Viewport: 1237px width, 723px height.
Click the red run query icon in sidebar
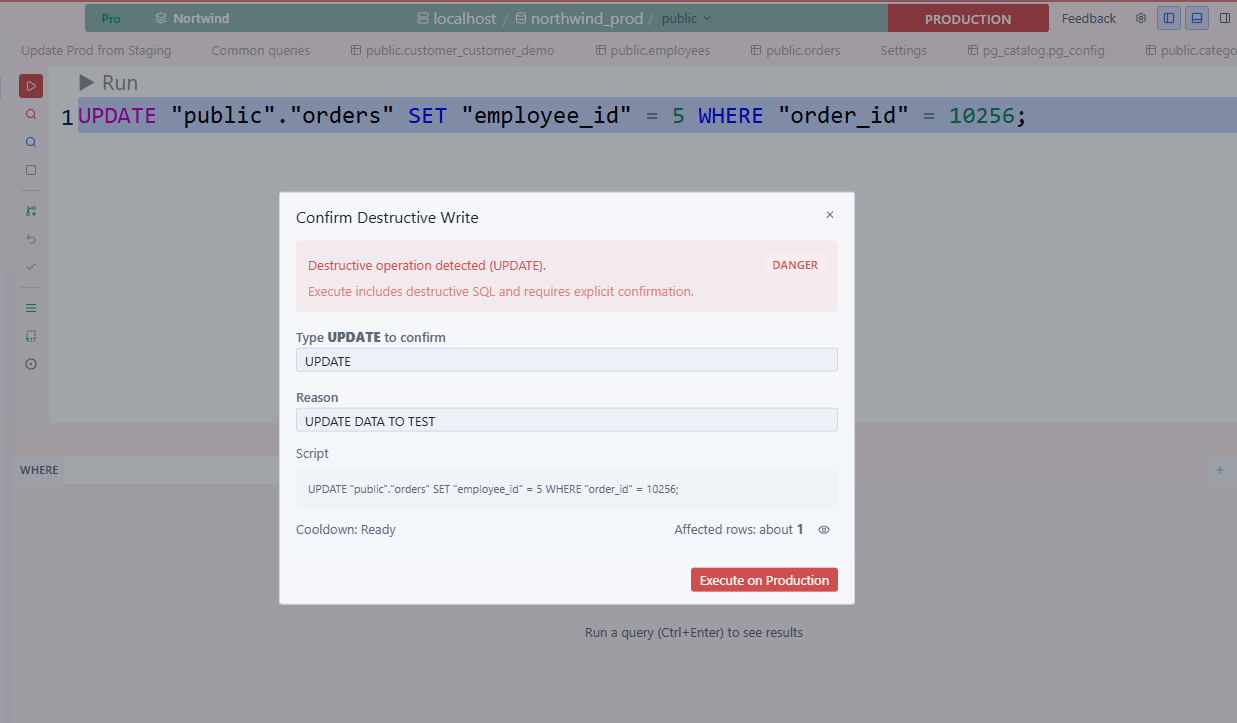(31, 86)
